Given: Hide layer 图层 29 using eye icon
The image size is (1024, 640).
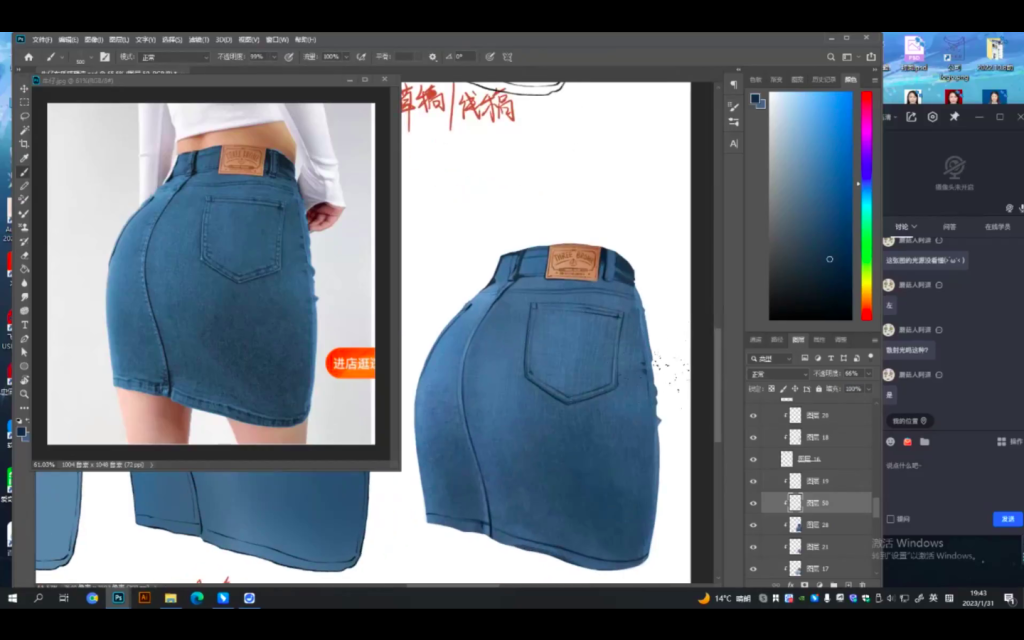Looking at the screenshot, I should click(753, 414).
